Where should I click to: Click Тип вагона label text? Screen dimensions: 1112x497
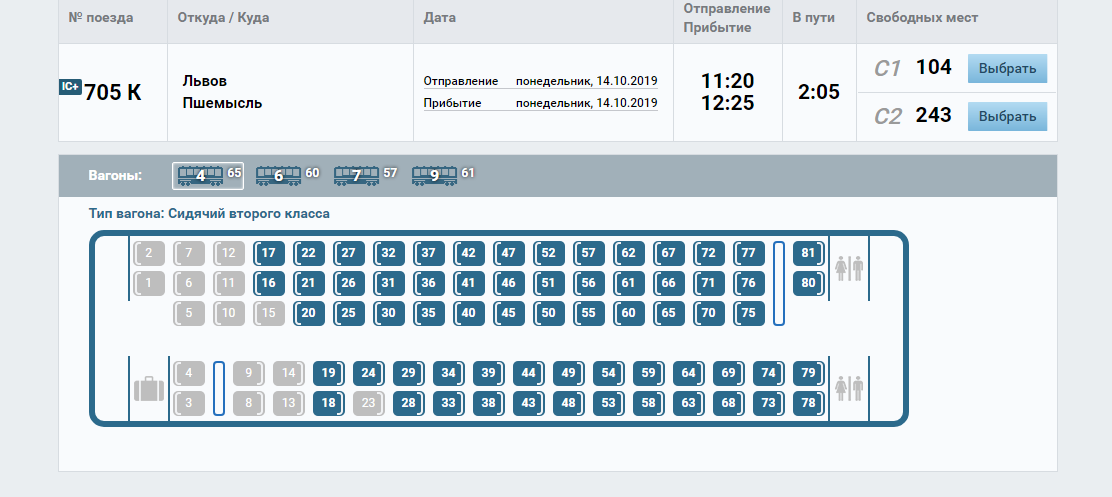coord(209,213)
